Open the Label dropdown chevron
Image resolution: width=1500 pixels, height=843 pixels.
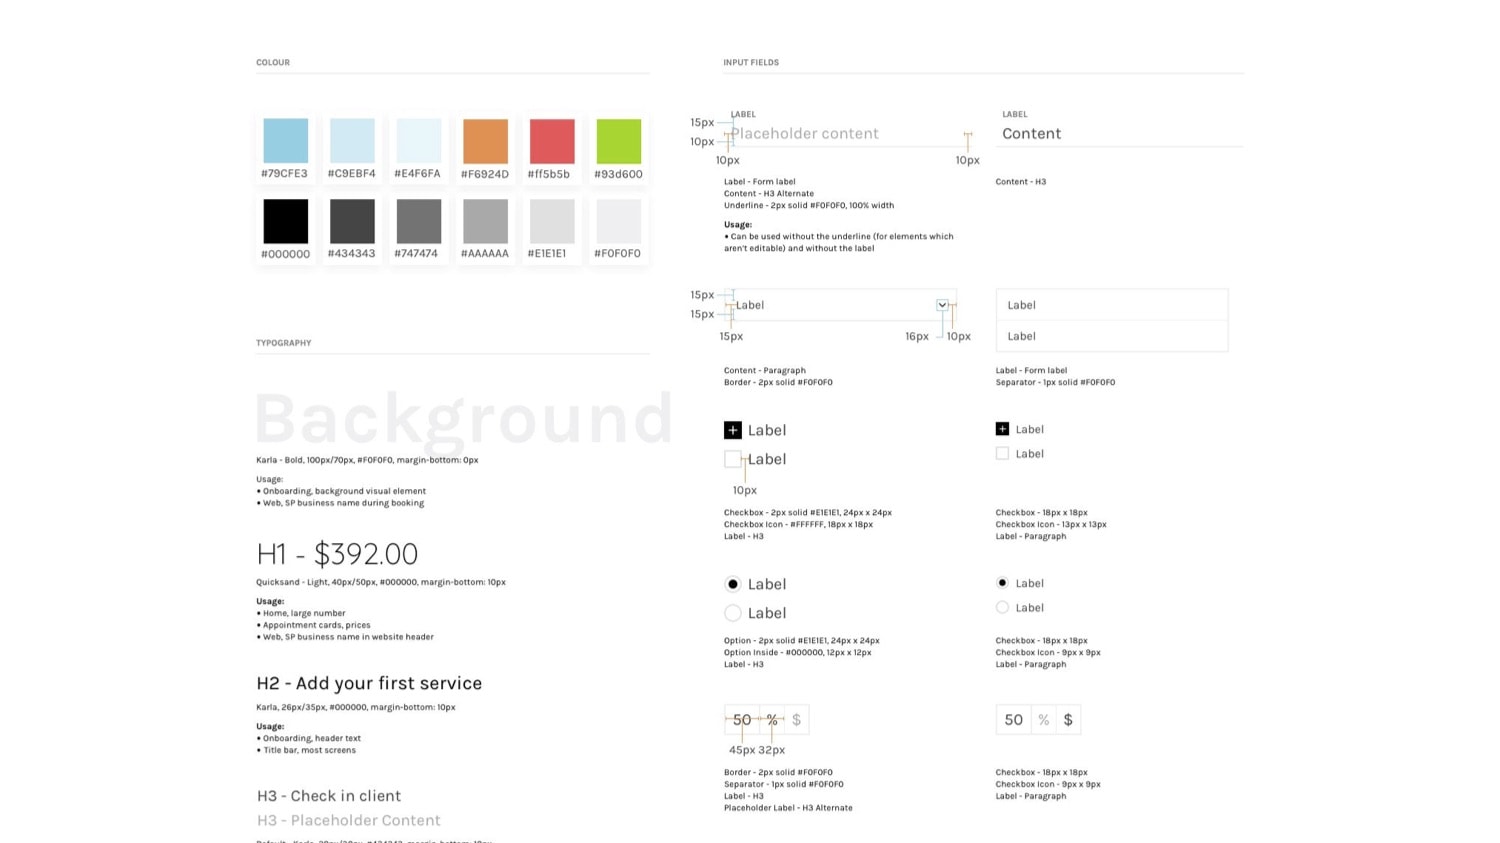click(942, 305)
